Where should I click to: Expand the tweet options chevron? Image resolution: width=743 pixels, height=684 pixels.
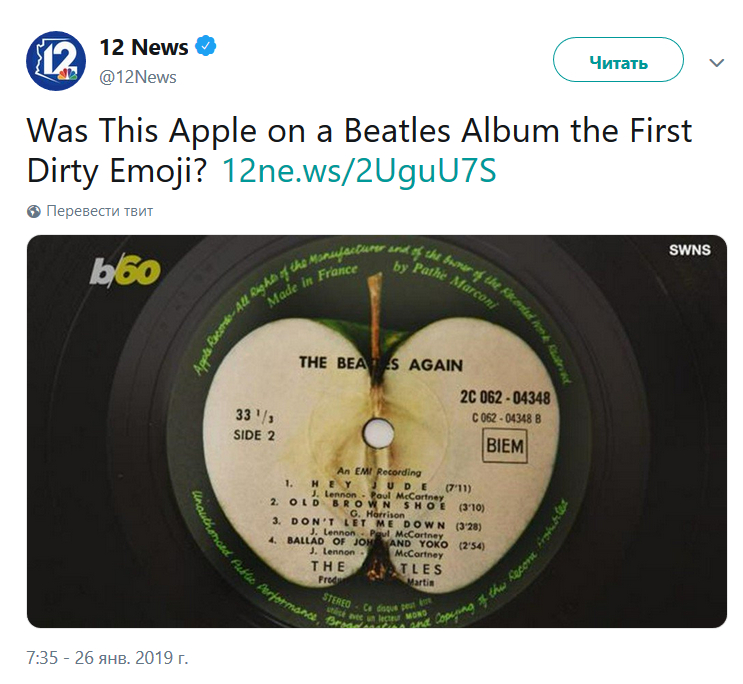click(x=716, y=62)
